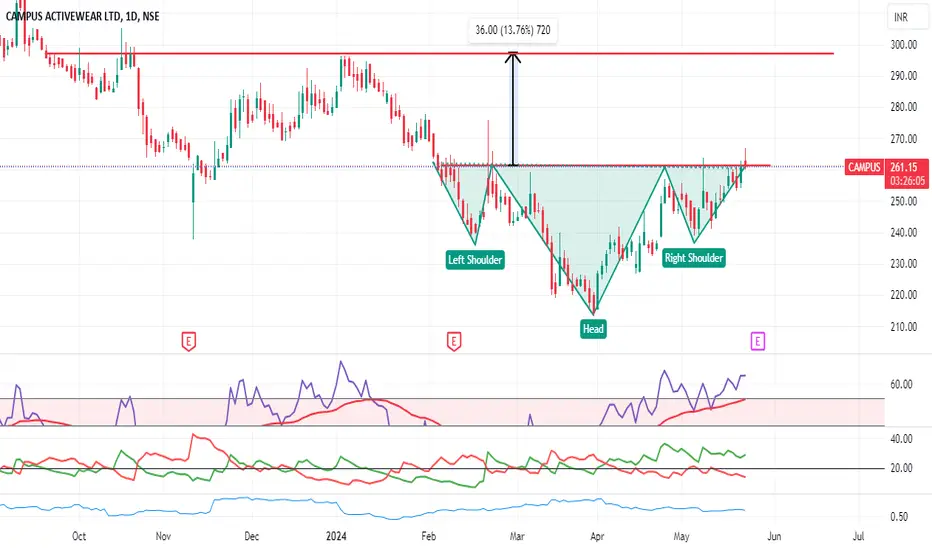Click the 210.00 price axis label

pos(903,326)
